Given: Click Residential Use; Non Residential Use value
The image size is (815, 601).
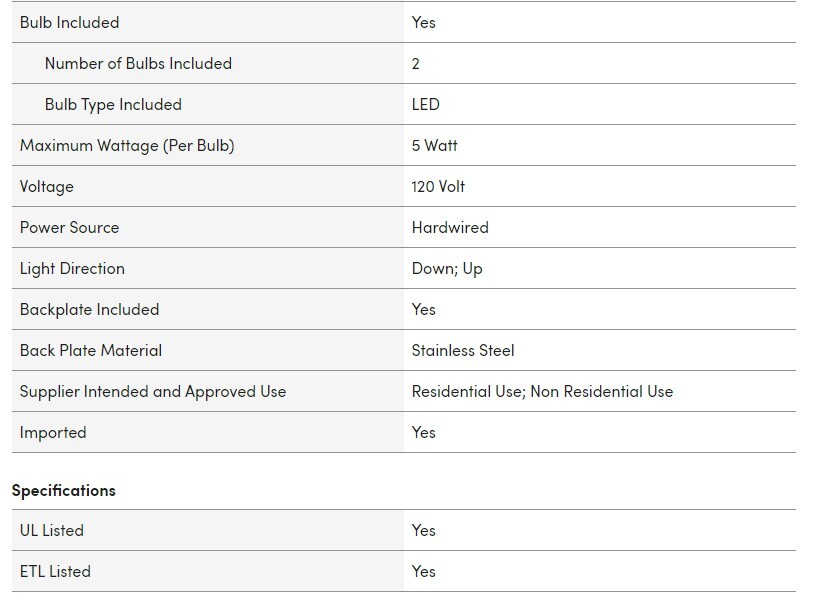Looking at the screenshot, I should (542, 391).
